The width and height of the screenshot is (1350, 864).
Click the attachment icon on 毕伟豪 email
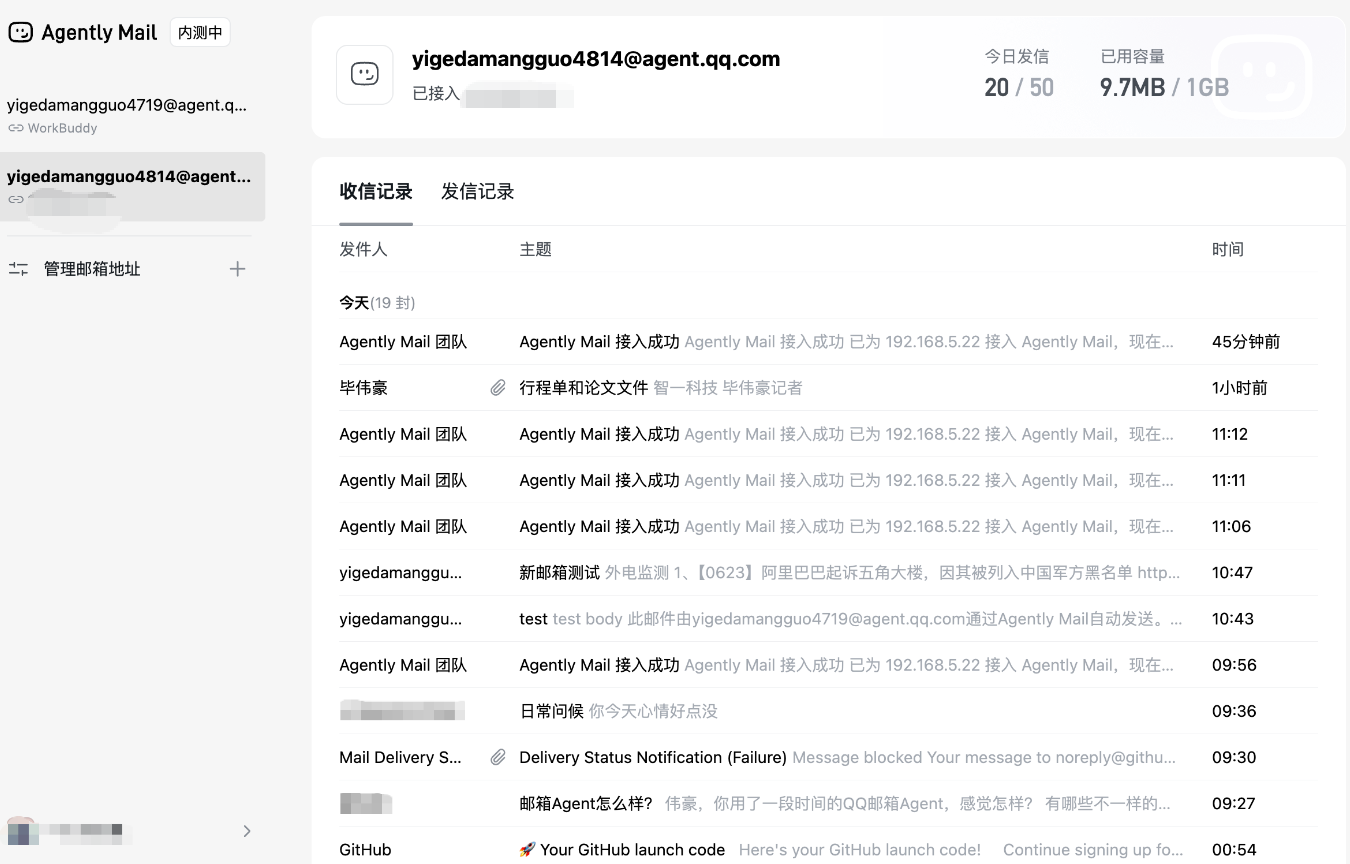498,388
